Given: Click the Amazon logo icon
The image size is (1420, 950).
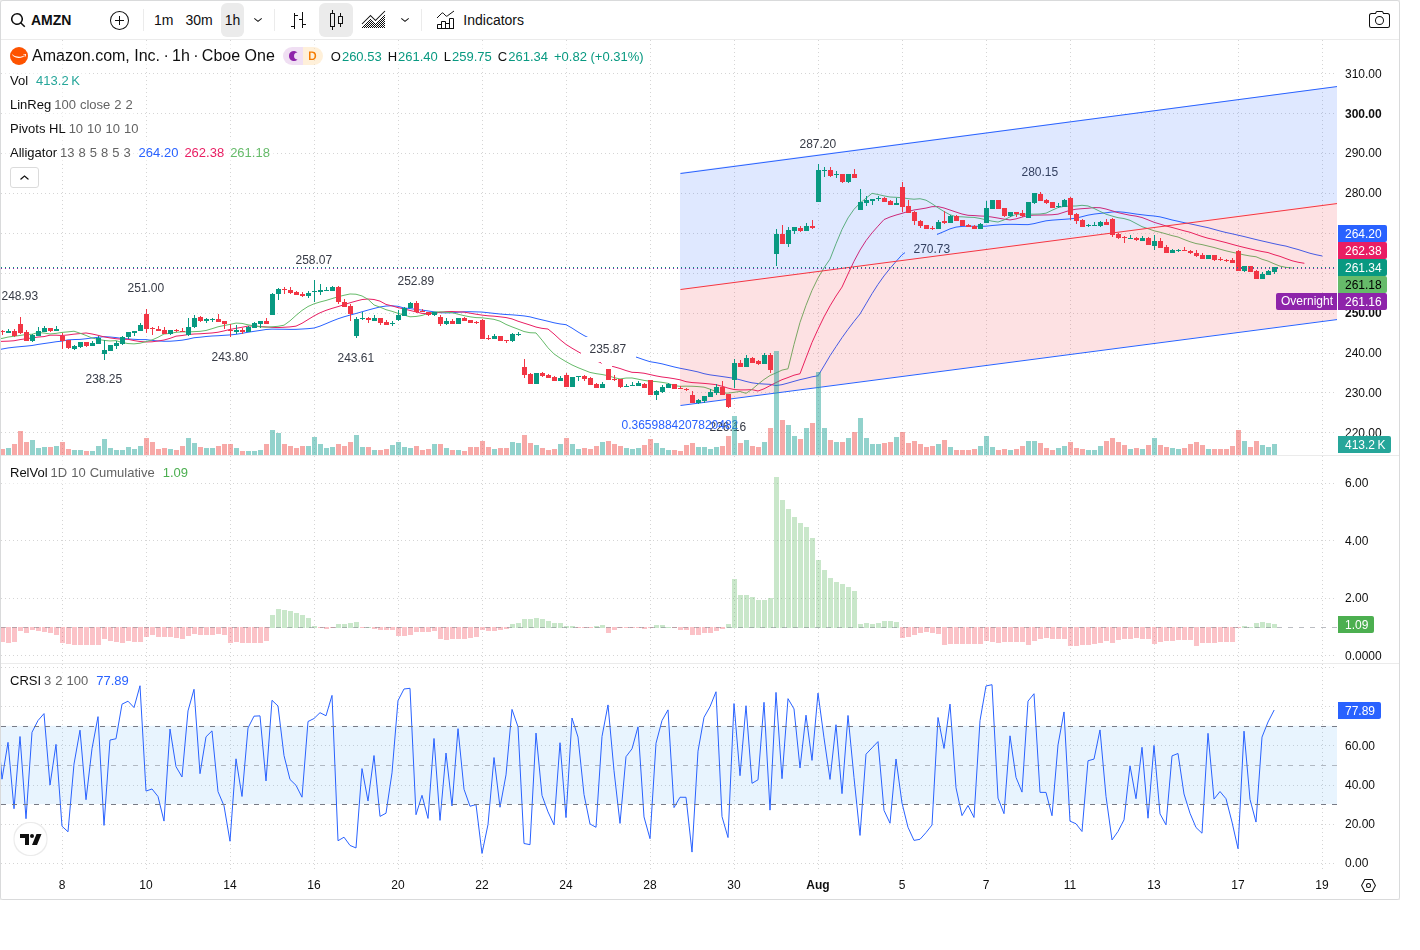Looking at the screenshot, I should pos(19,56).
